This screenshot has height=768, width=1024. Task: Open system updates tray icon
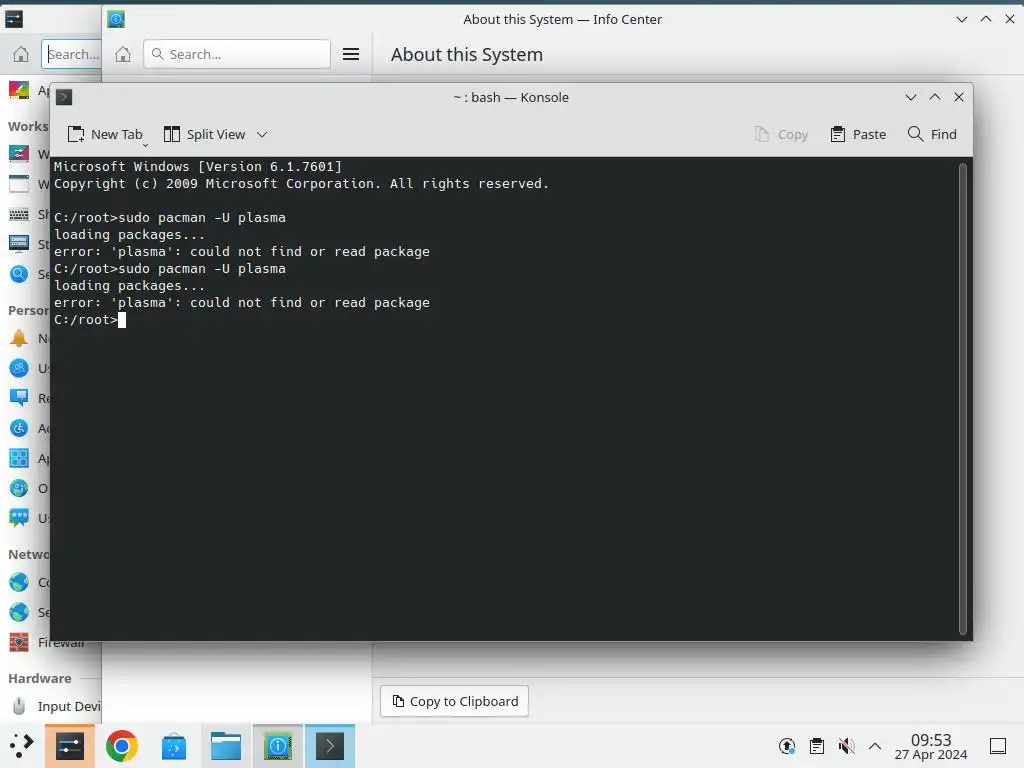[787, 746]
